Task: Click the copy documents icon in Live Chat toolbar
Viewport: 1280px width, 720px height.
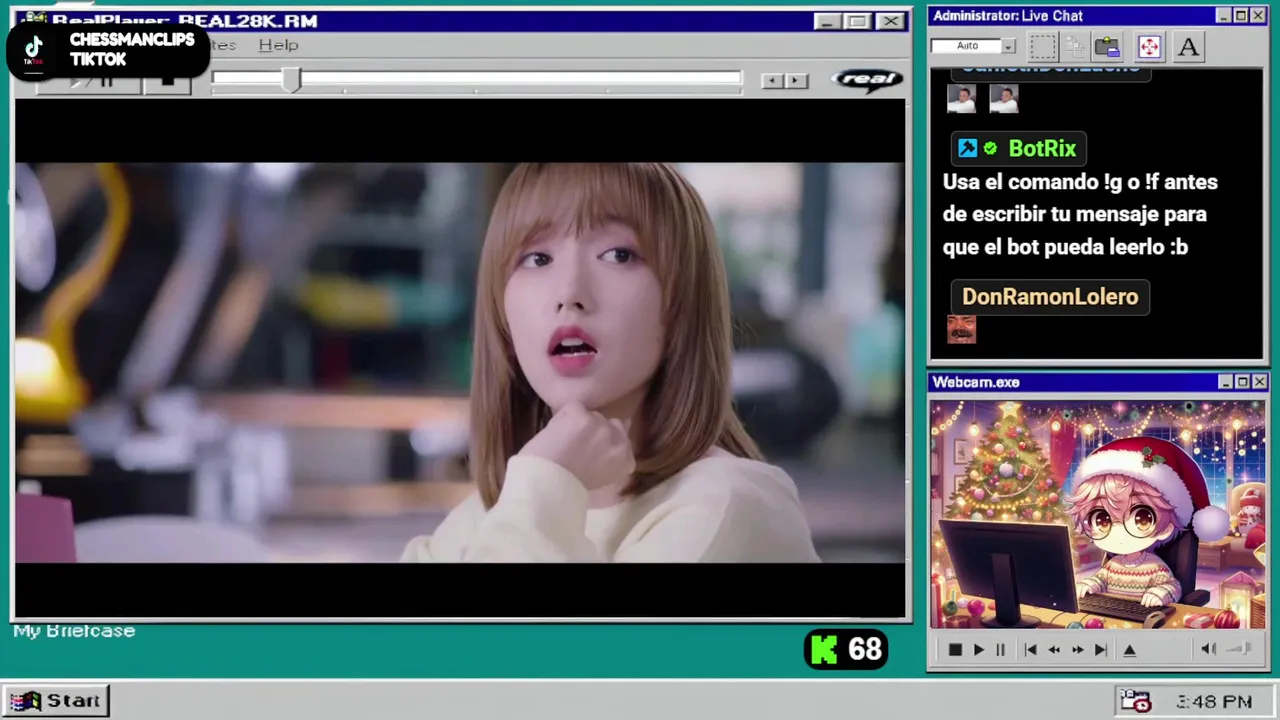Action: (1075, 47)
